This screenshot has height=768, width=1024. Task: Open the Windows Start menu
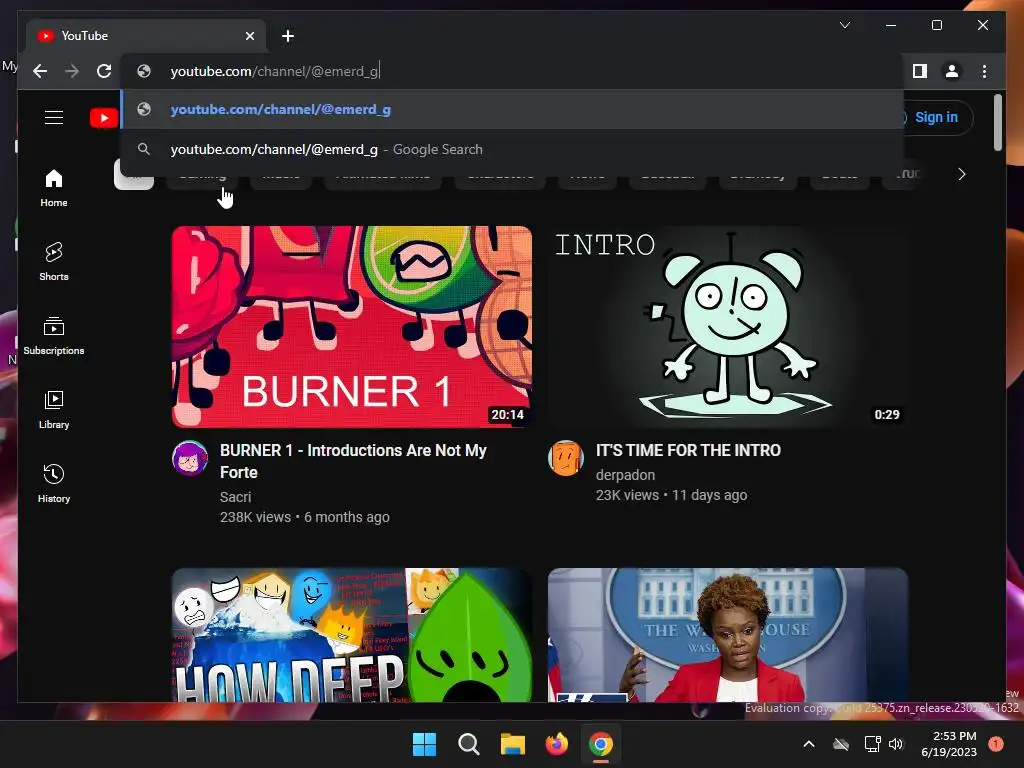(424, 744)
